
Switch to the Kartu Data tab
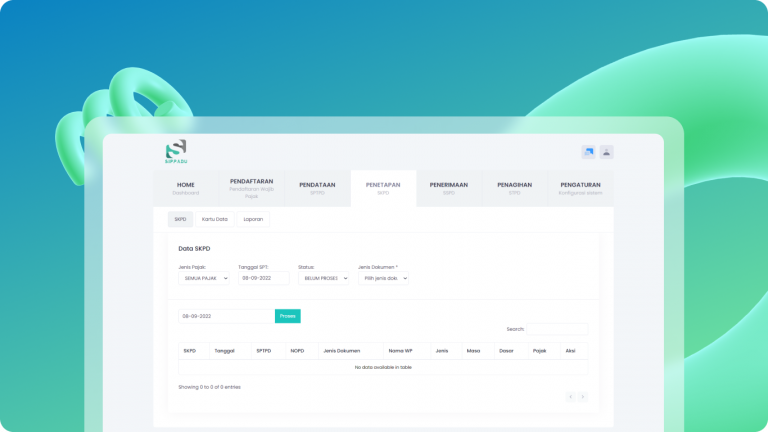[214, 218]
